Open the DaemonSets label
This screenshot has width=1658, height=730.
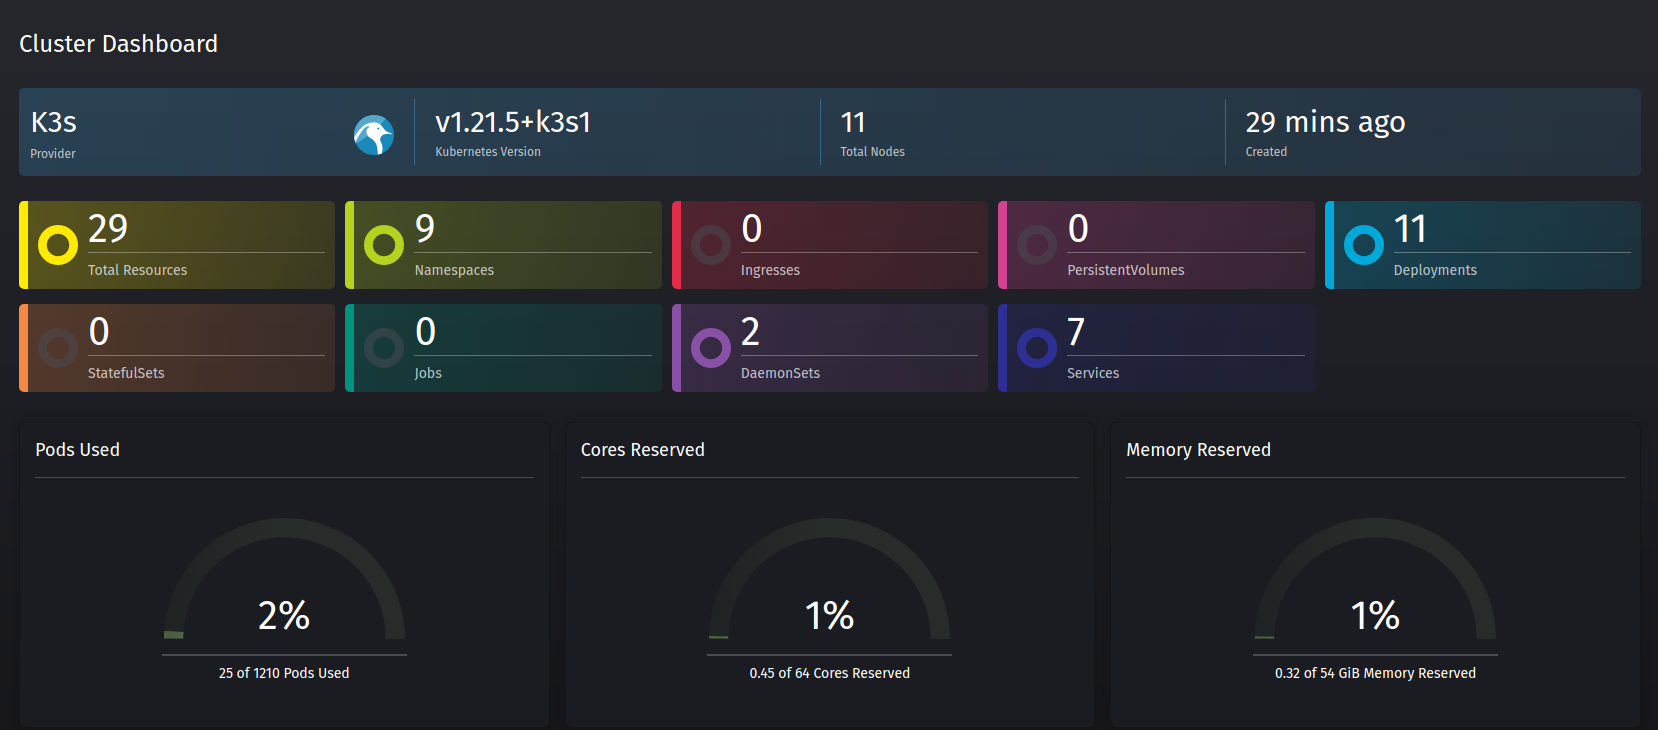point(780,373)
